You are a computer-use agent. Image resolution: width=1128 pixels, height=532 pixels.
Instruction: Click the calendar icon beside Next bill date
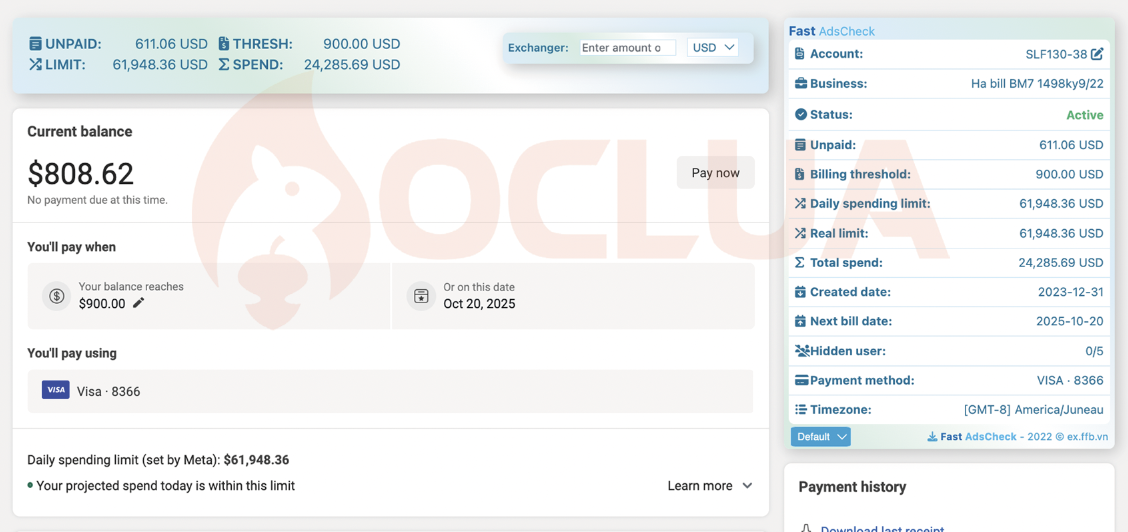(x=801, y=321)
